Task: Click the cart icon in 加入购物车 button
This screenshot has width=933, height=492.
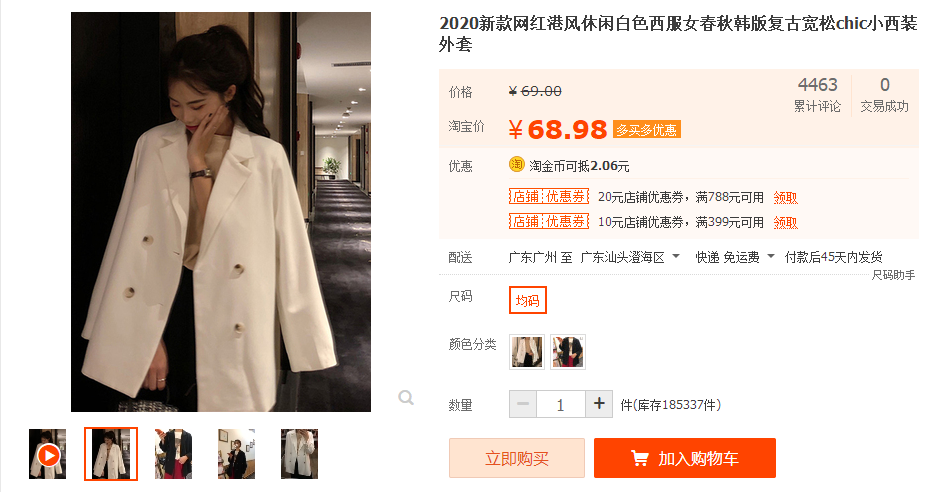Action: pos(640,458)
